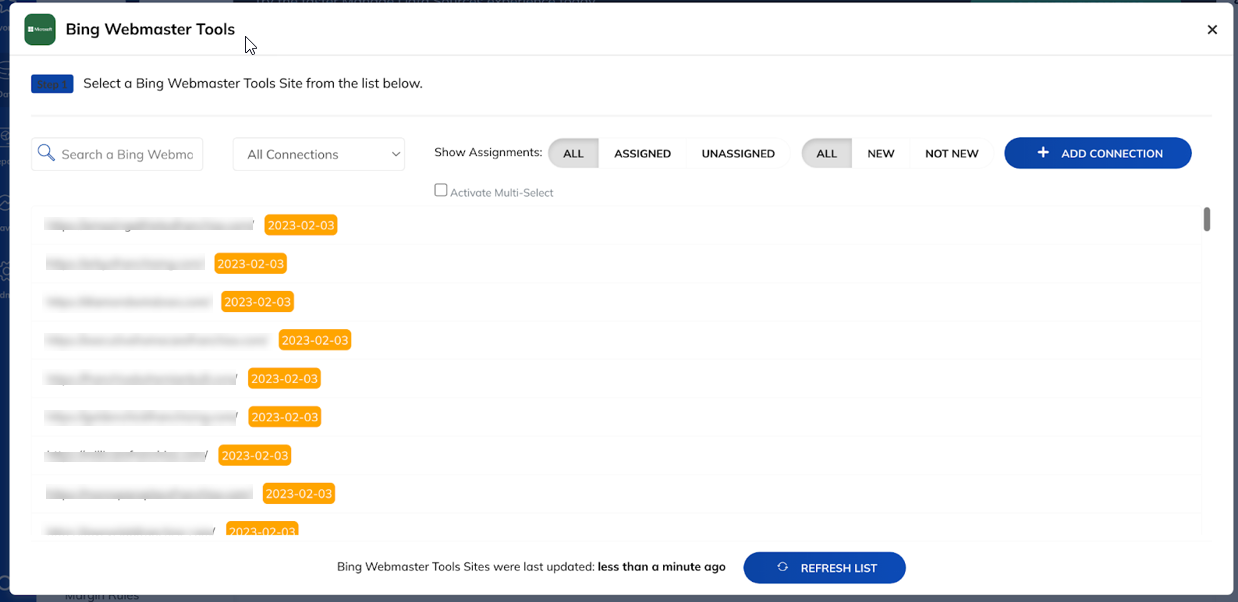Click the "Bing Webmaster Tools" dialog title
This screenshot has height=602, width=1238.
coord(150,29)
